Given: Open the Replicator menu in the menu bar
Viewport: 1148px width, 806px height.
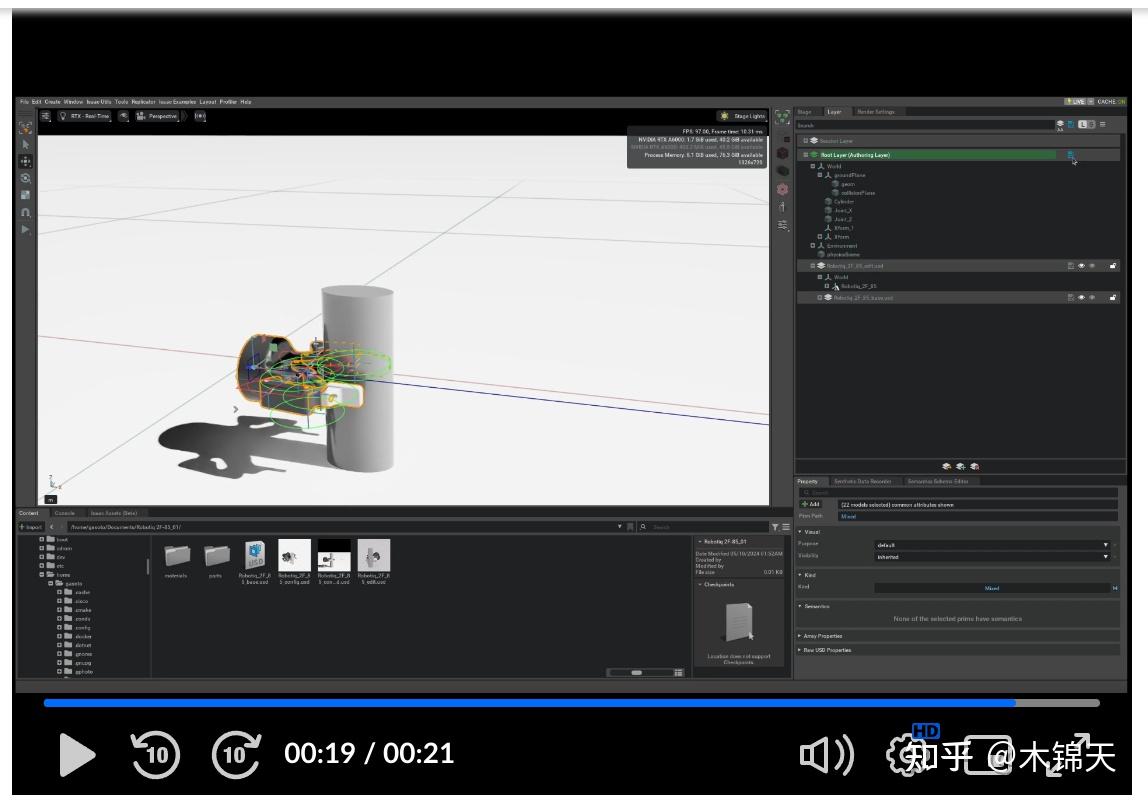Looking at the screenshot, I should point(143,102).
